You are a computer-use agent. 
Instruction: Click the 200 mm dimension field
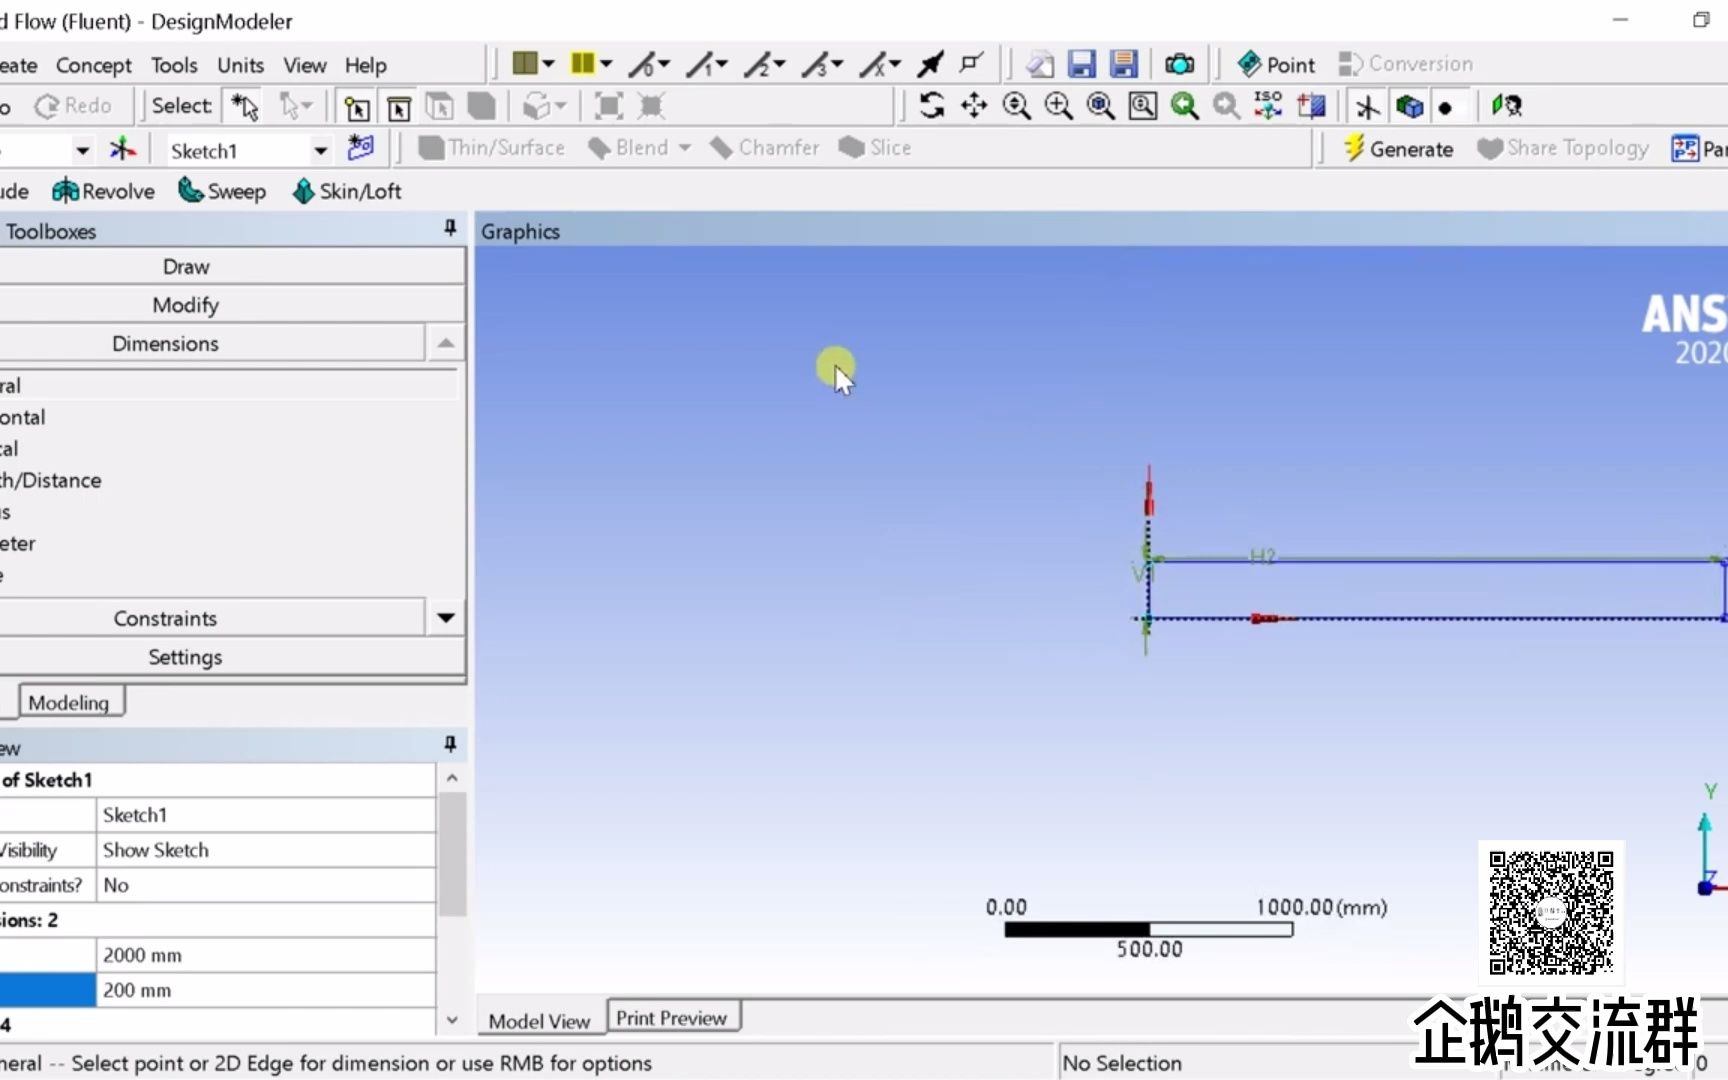pyautogui.click(x=266, y=990)
